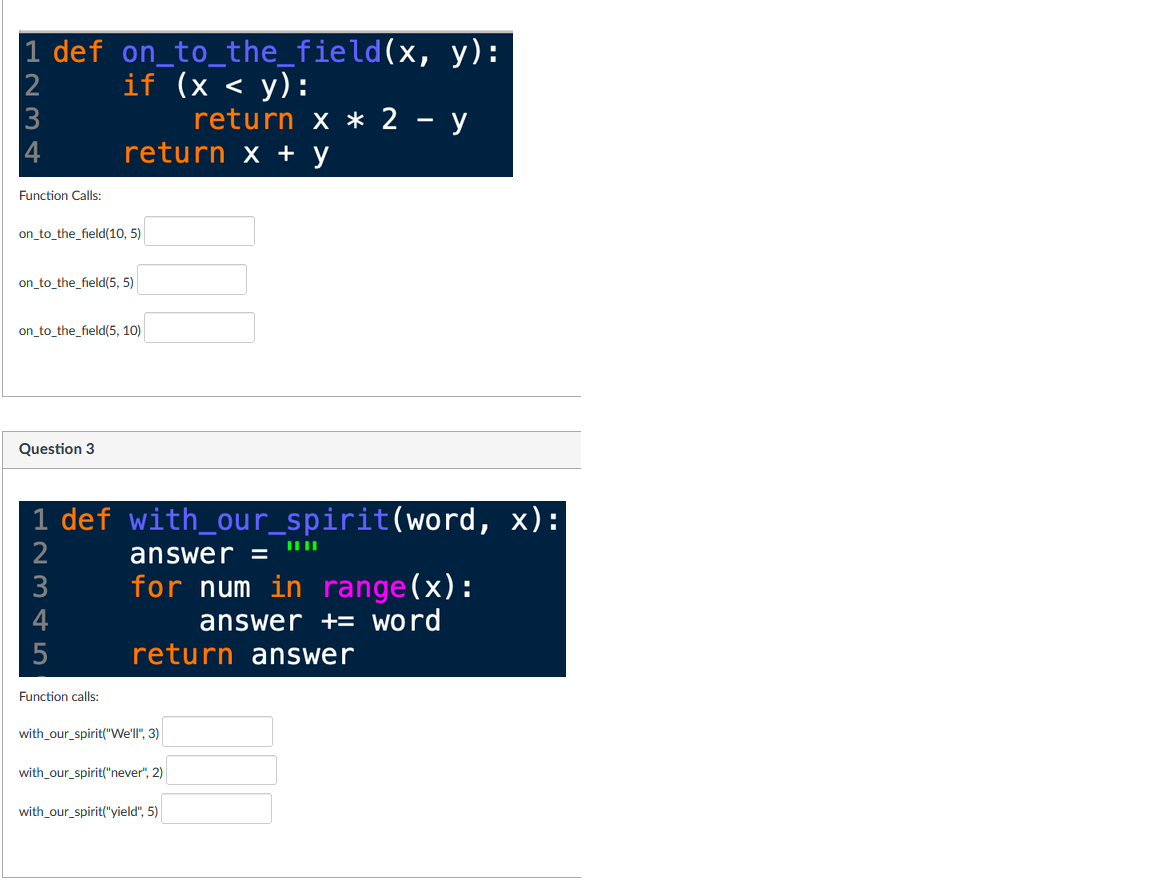Click the return answer statement

[240, 654]
